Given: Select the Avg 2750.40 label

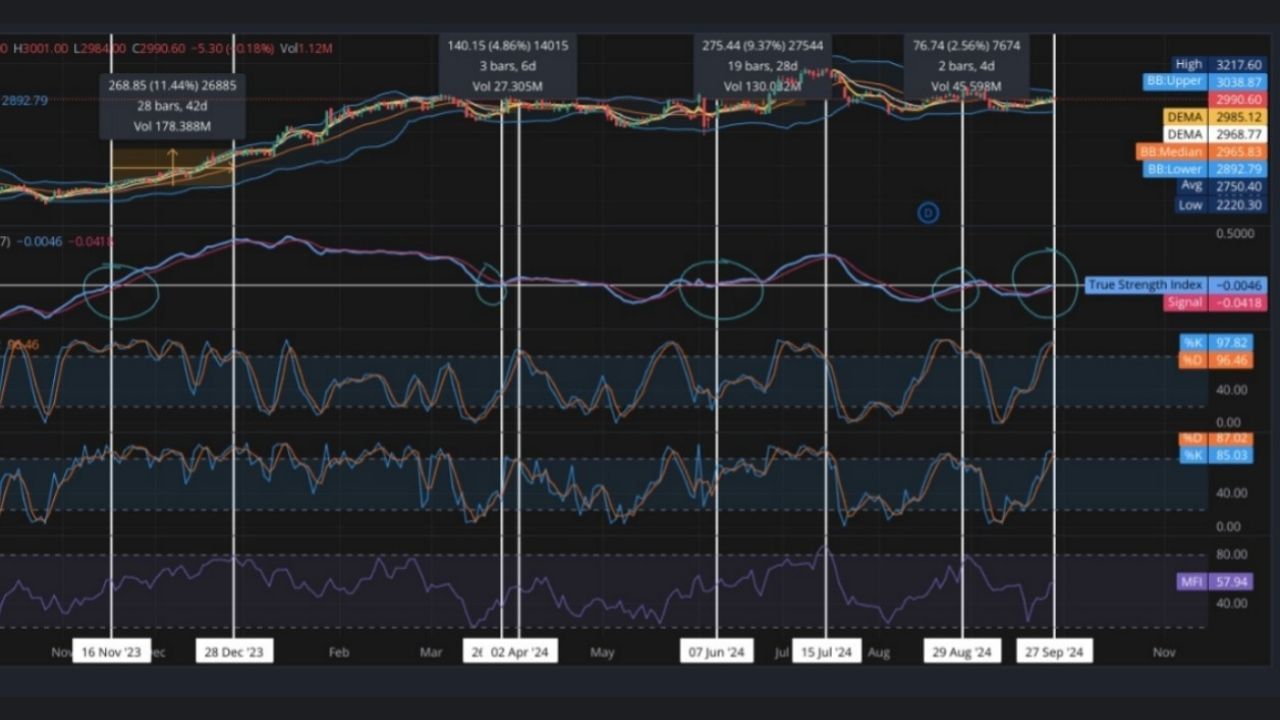Looking at the screenshot, I should pos(1219,187).
